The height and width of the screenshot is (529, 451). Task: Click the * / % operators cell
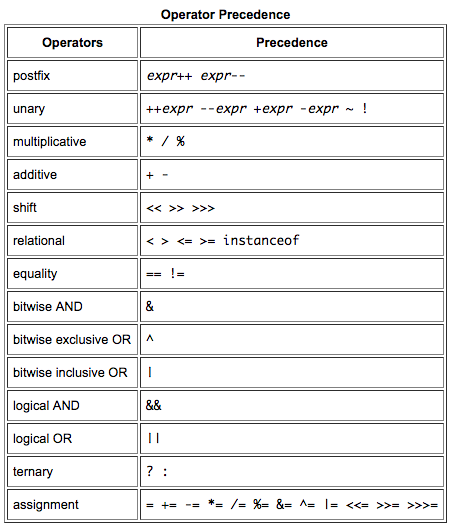[x=292, y=142]
